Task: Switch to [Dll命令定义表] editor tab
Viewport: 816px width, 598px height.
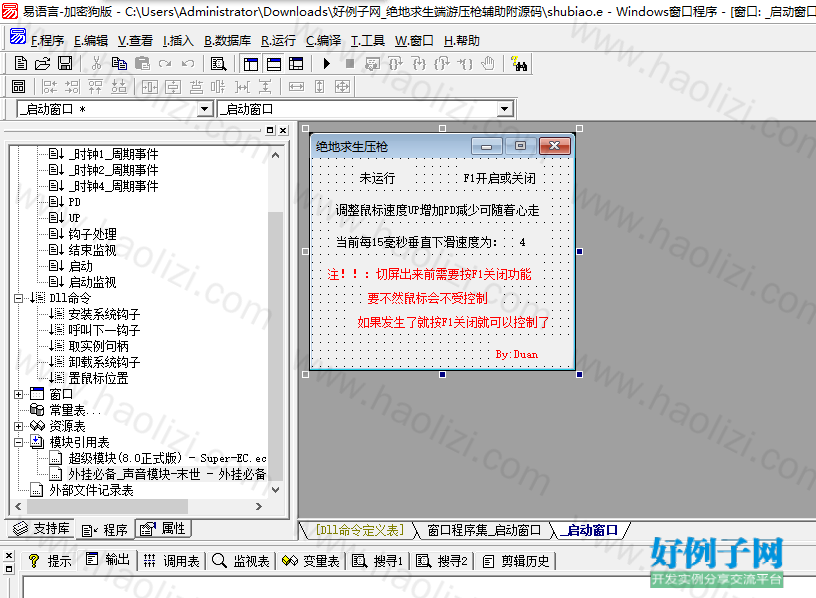Action: 360,530
